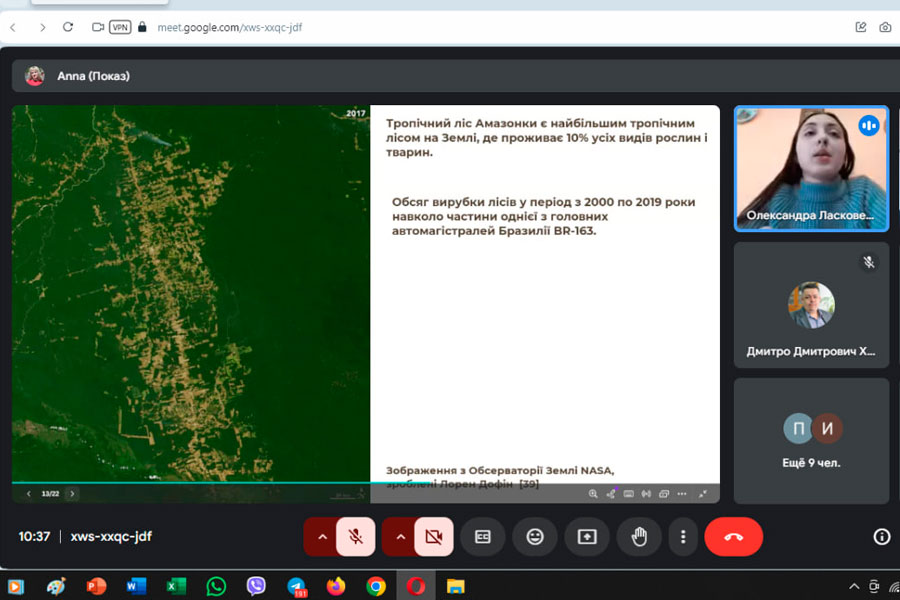Go to previous slide in presentation
Screen dimensions: 900x600
28,494
